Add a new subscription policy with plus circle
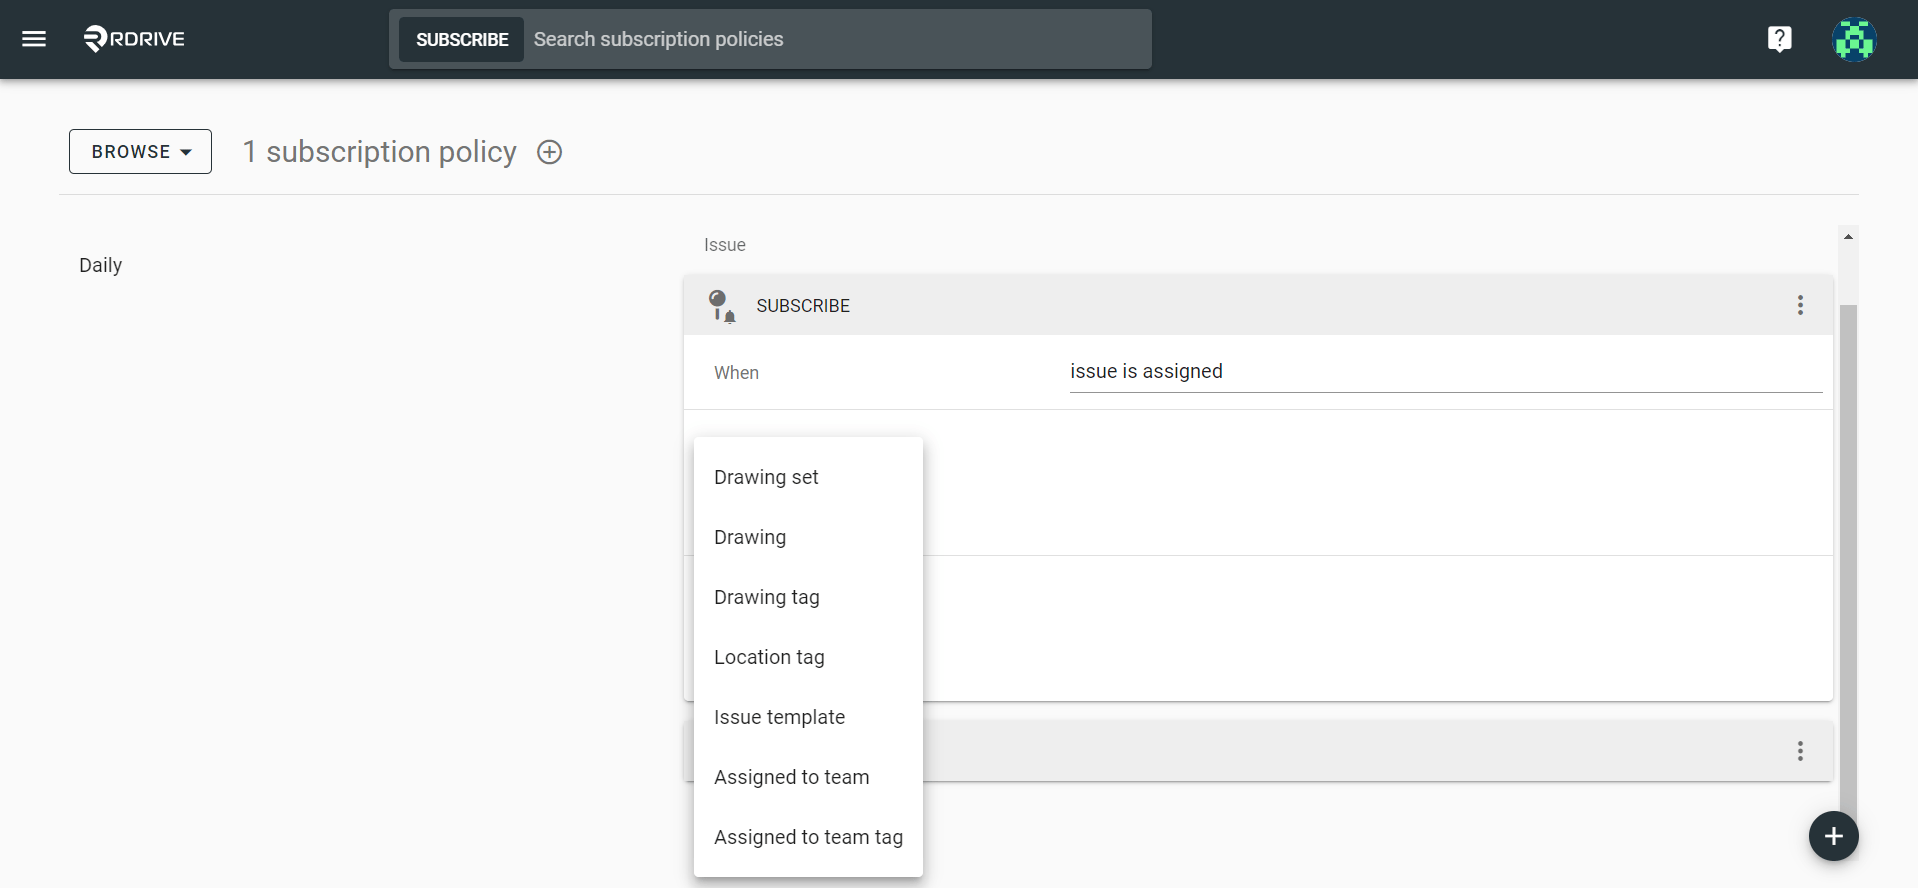 pyautogui.click(x=549, y=152)
